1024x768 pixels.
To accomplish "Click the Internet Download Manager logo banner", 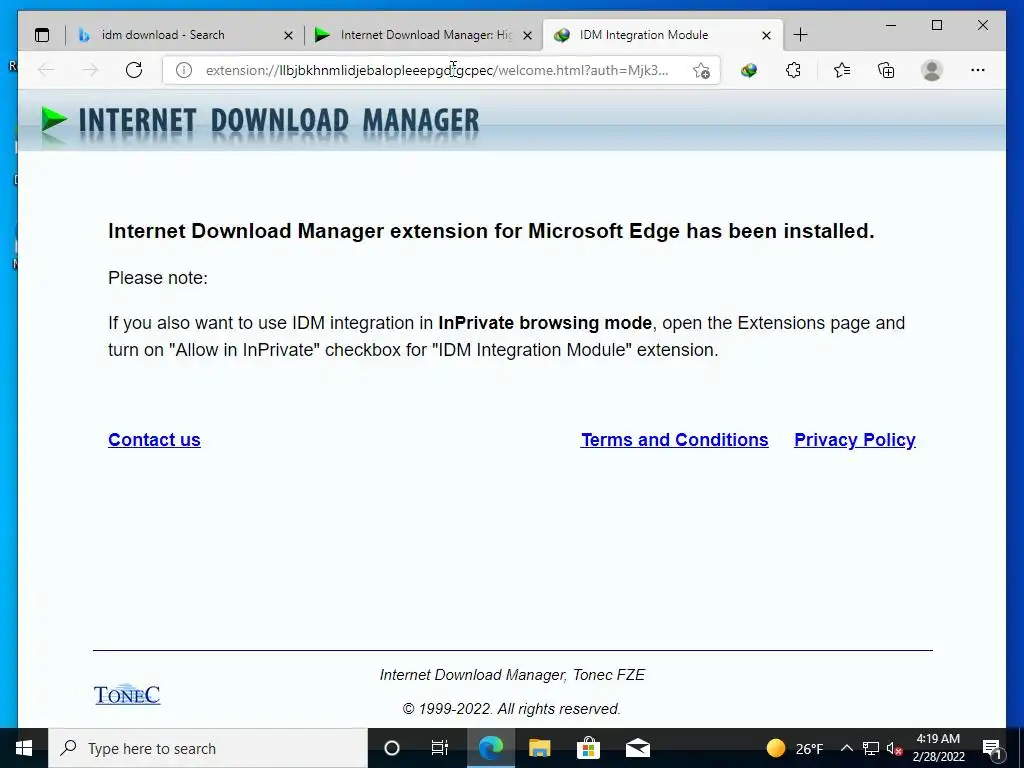I will 260,121.
